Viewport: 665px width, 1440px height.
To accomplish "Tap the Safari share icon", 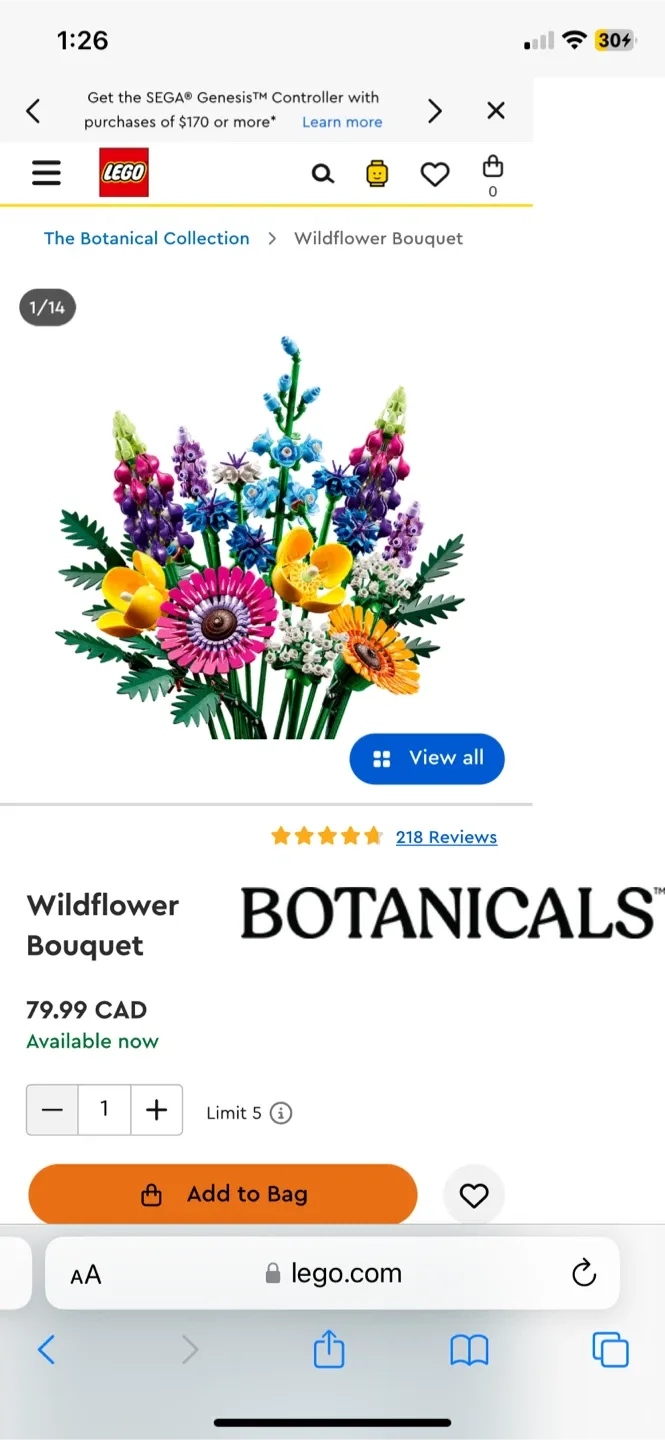I will click(329, 1350).
